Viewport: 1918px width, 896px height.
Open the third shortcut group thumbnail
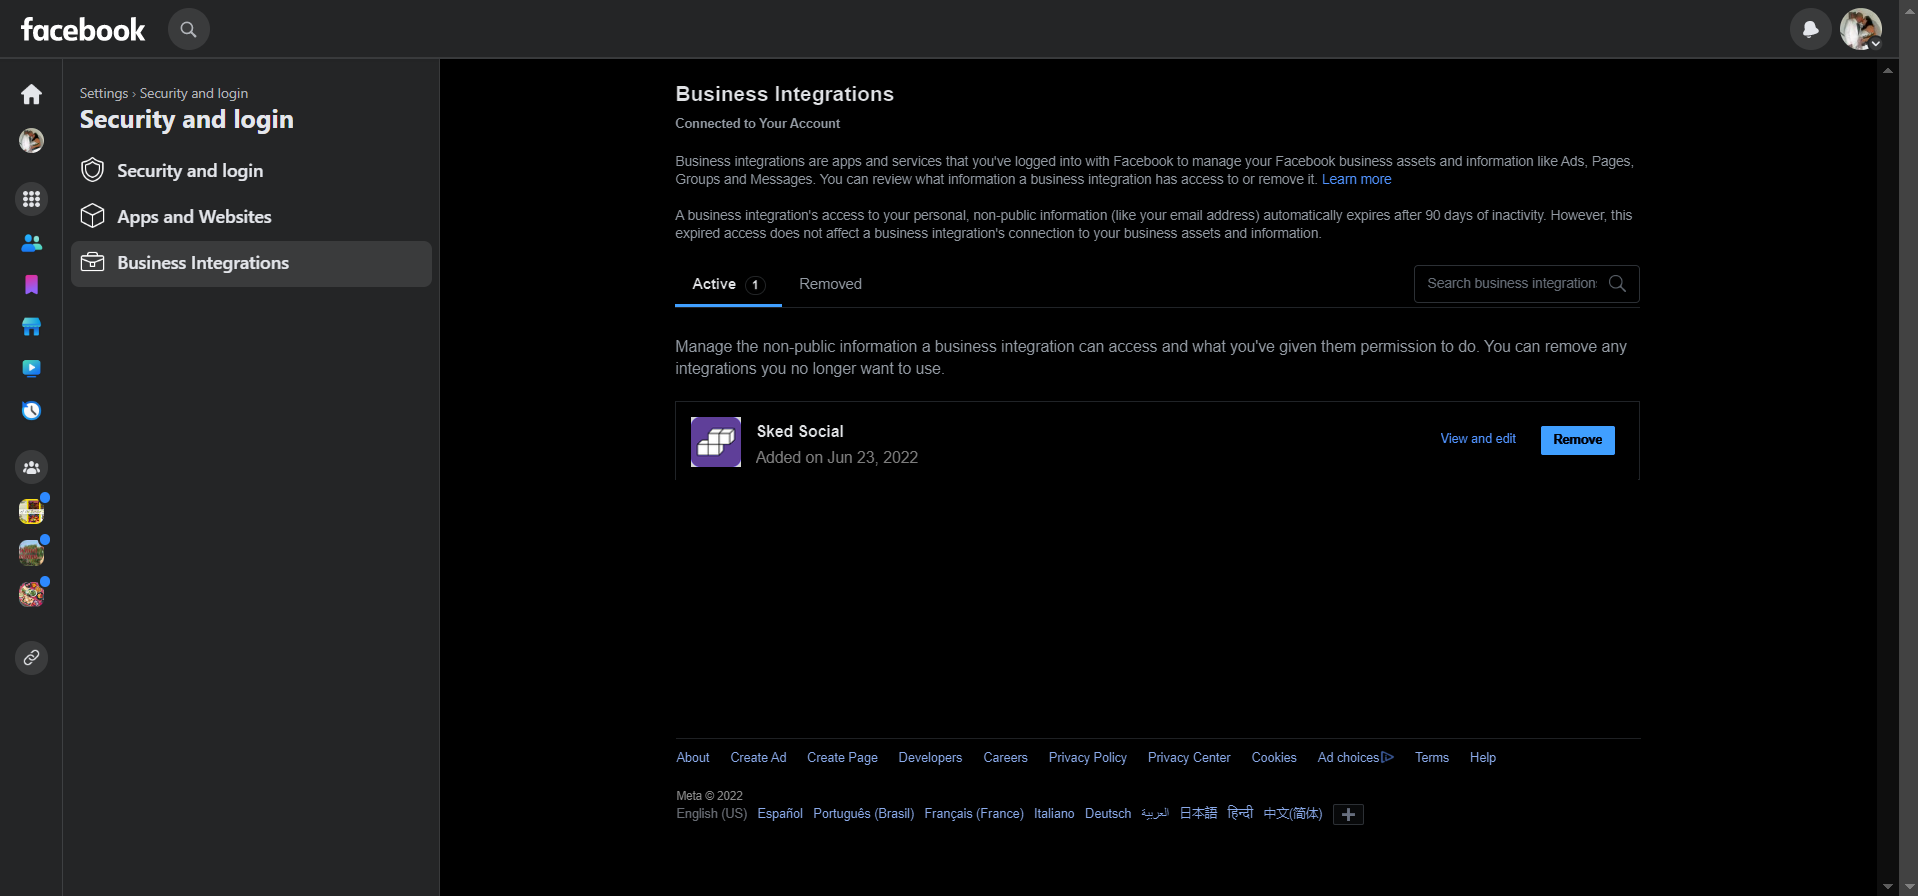point(32,595)
